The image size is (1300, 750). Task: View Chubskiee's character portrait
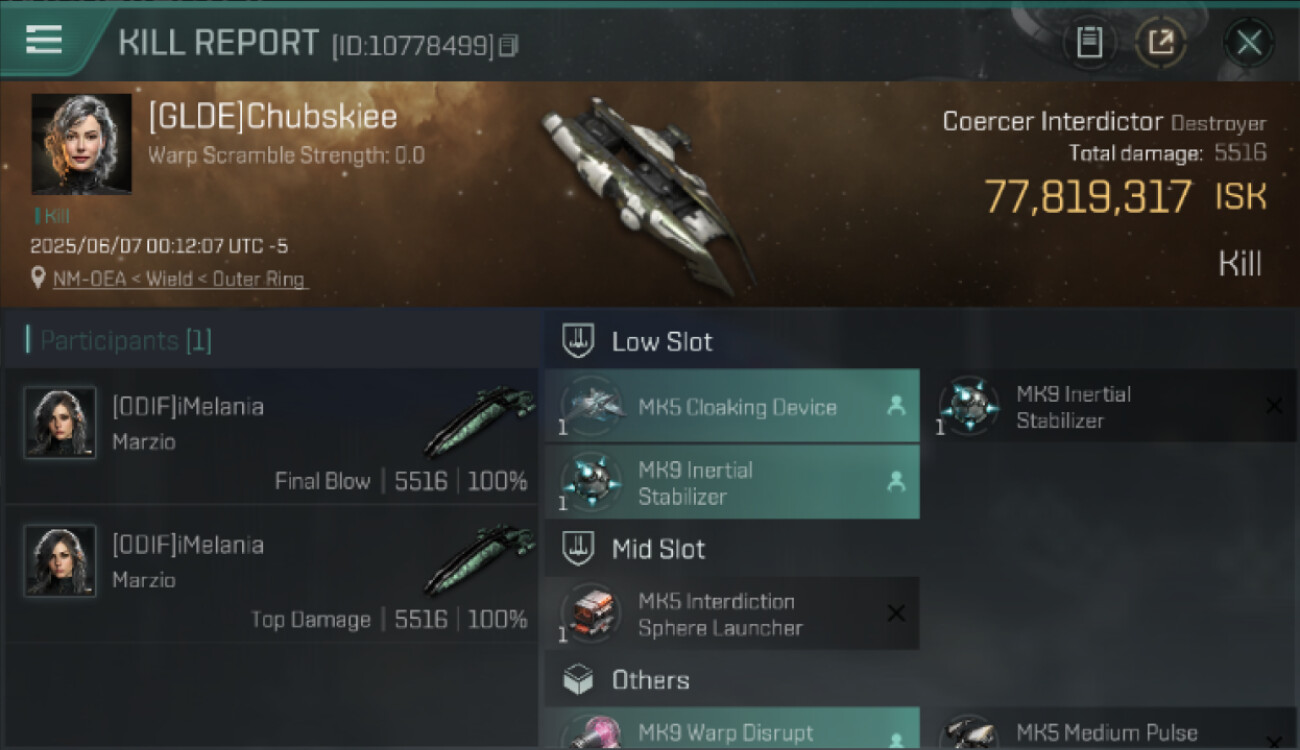(x=82, y=144)
